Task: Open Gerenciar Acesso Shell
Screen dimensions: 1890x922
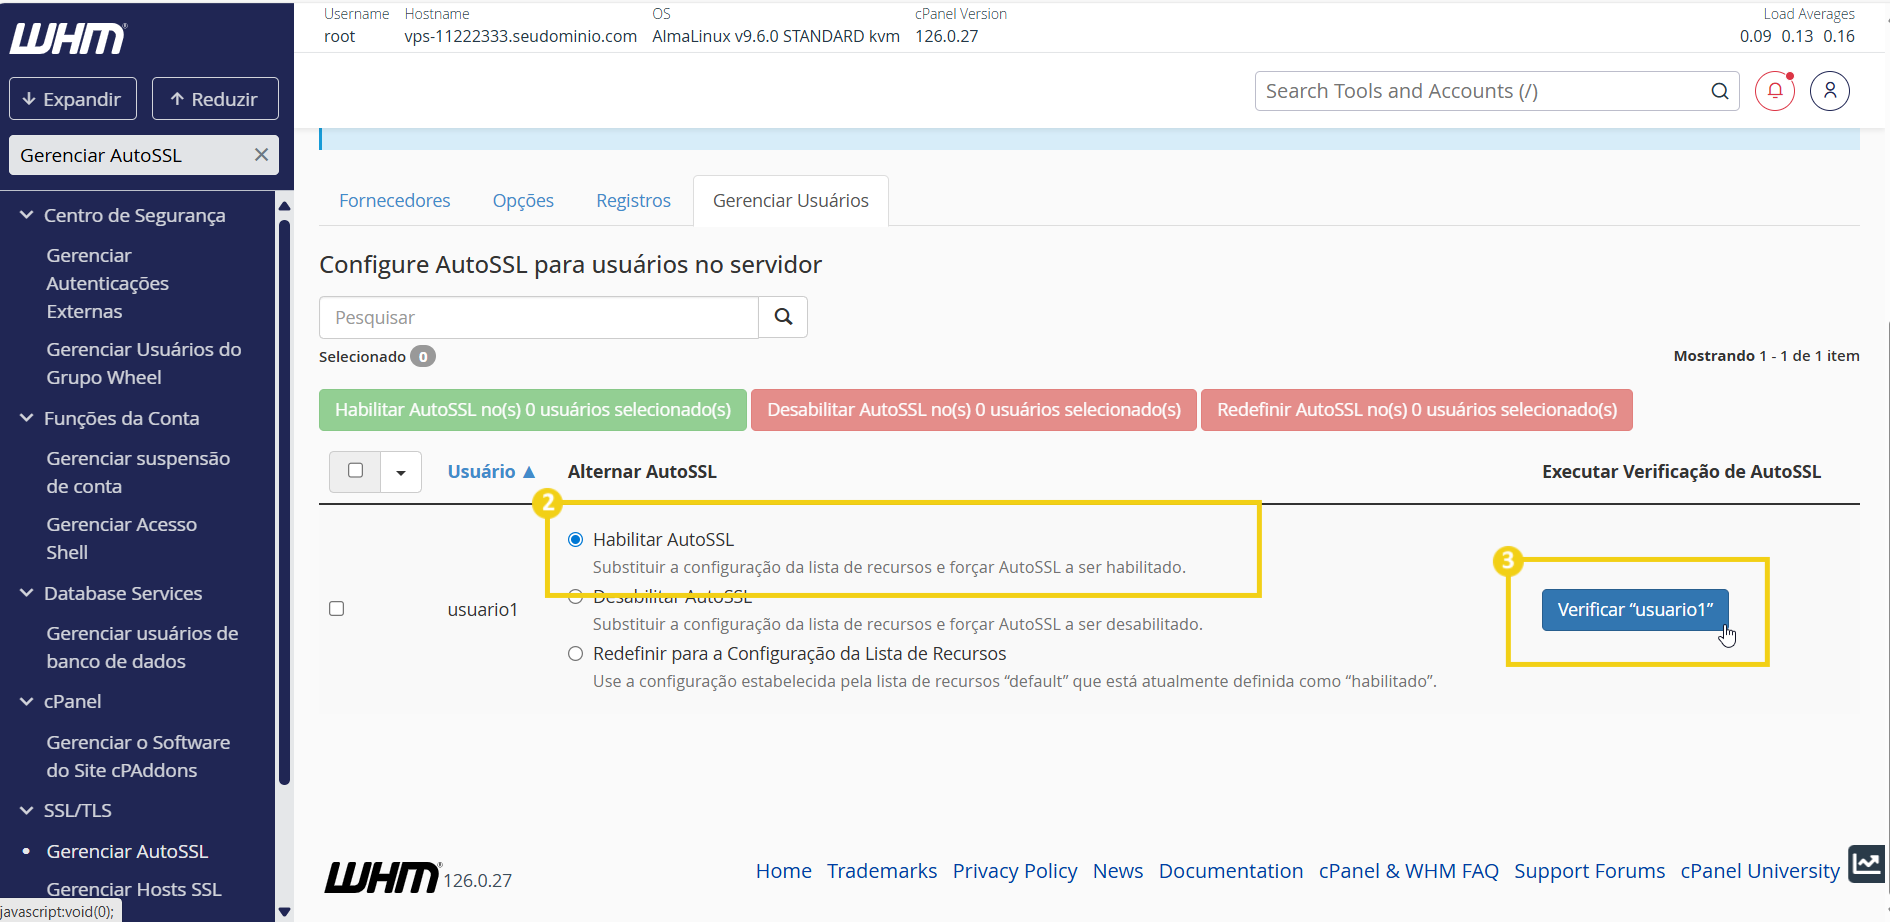Action: pos(121,538)
